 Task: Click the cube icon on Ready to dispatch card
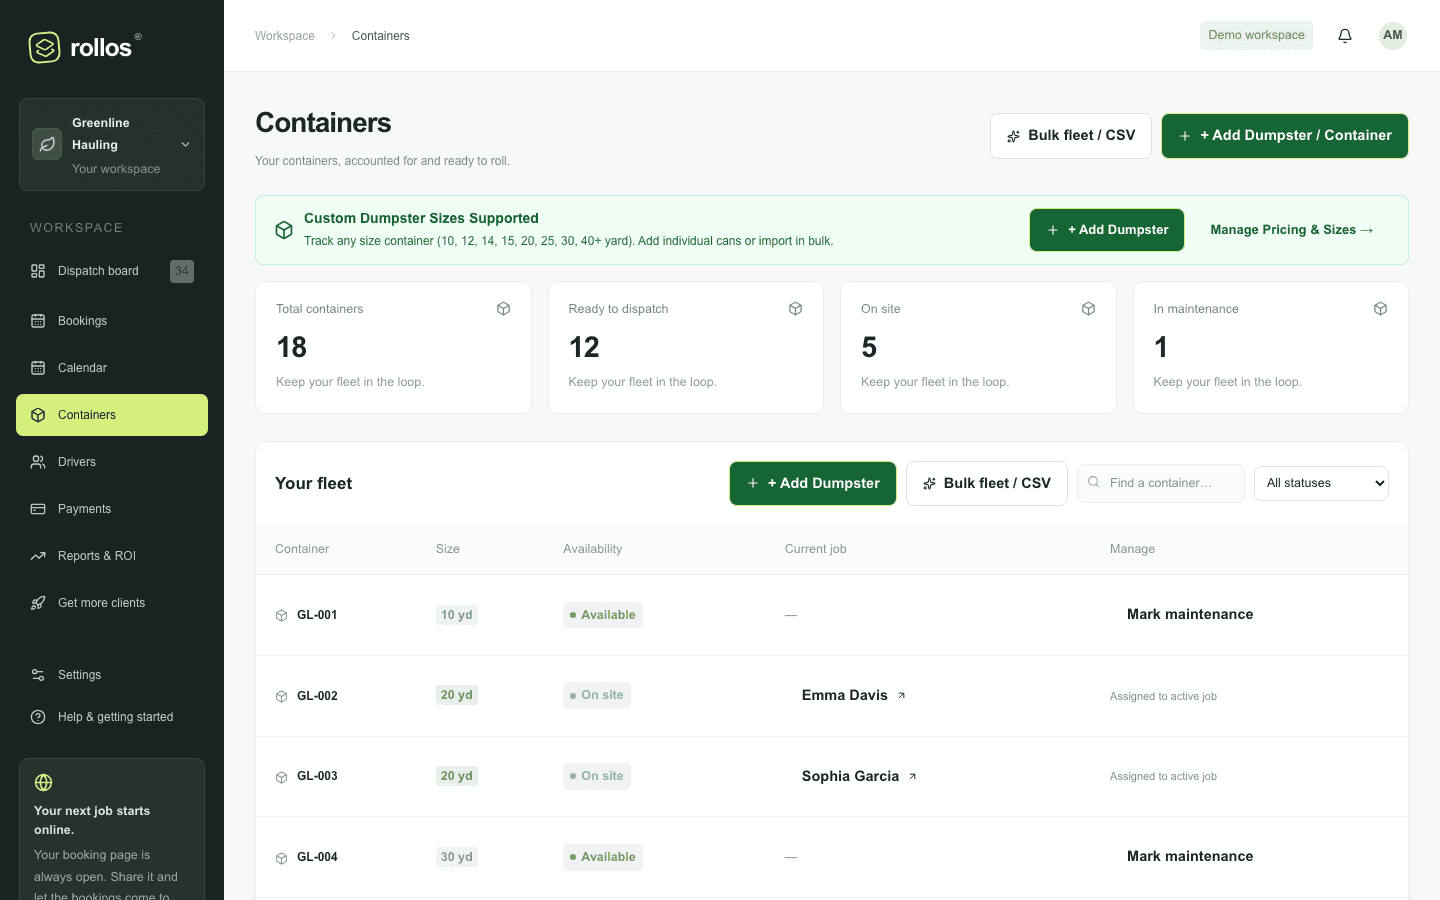(796, 309)
